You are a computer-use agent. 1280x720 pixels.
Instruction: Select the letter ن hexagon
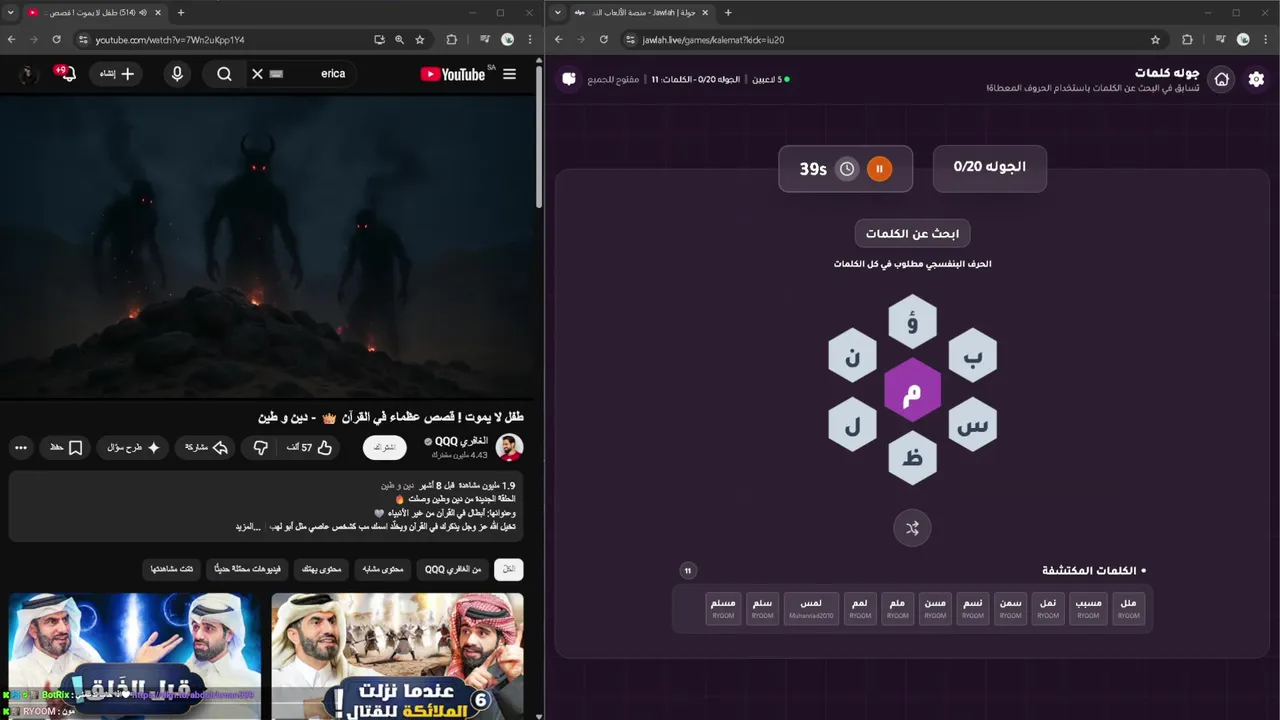coord(852,356)
